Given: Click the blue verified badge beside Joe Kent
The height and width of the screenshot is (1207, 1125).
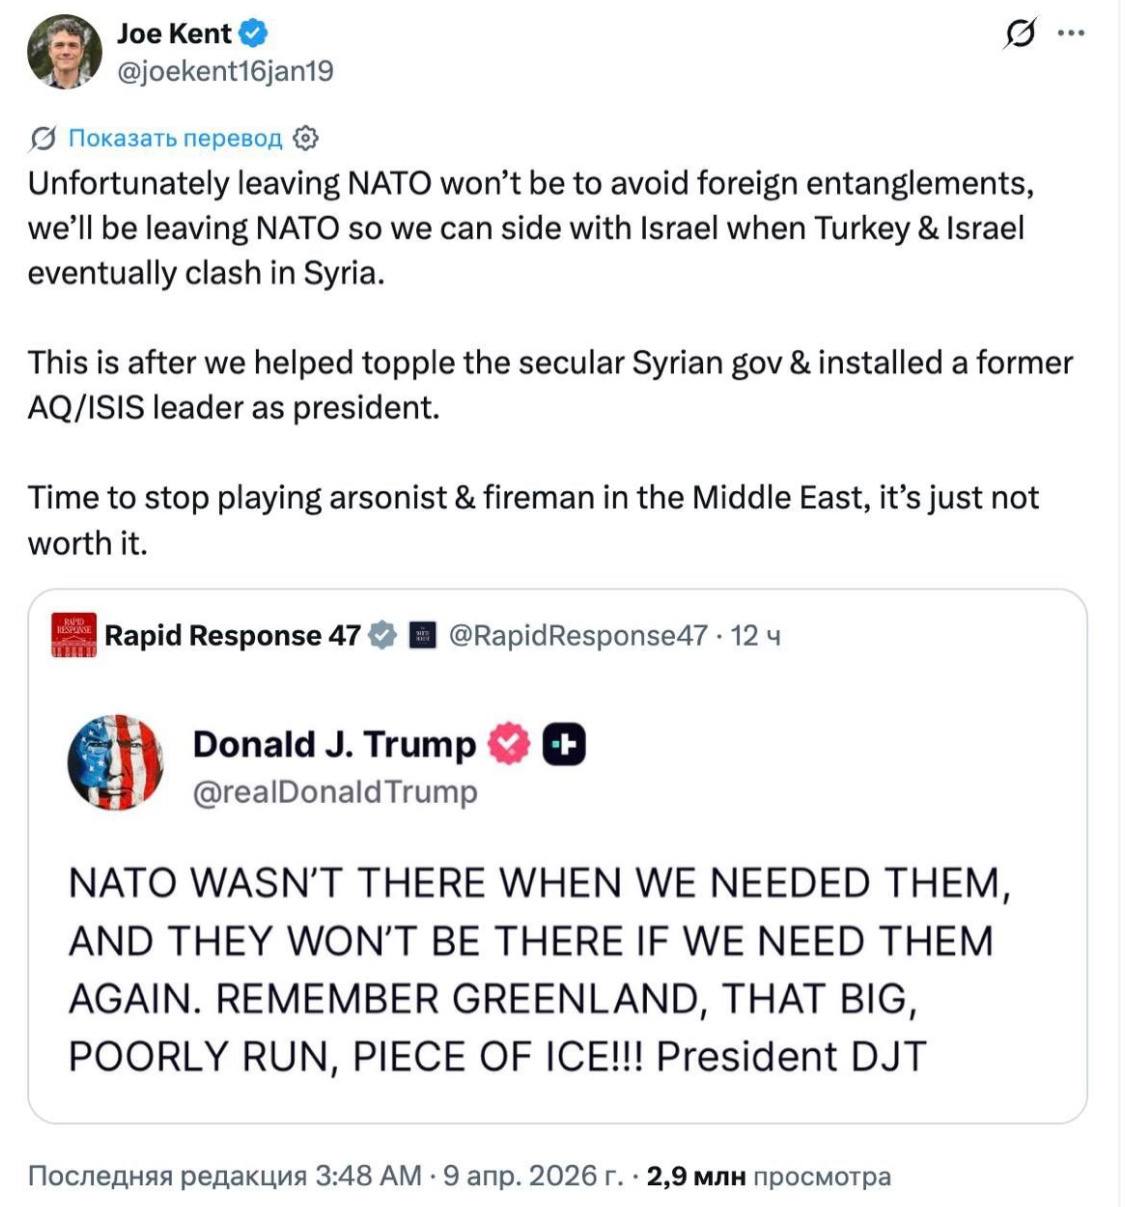Looking at the screenshot, I should pos(254,34).
